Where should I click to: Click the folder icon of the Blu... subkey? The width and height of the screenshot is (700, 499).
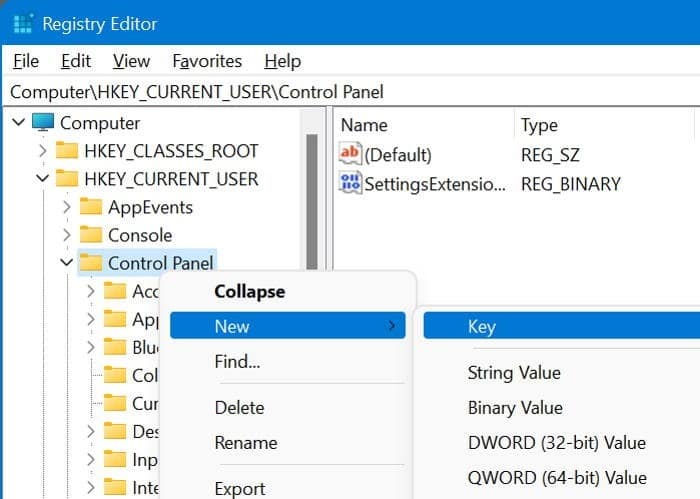(x=115, y=347)
